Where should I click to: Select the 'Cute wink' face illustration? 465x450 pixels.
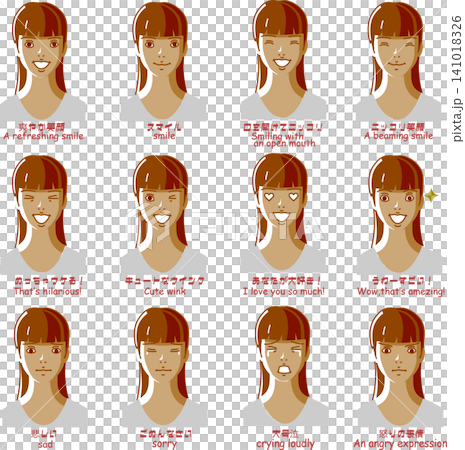[x=163, y=215]
